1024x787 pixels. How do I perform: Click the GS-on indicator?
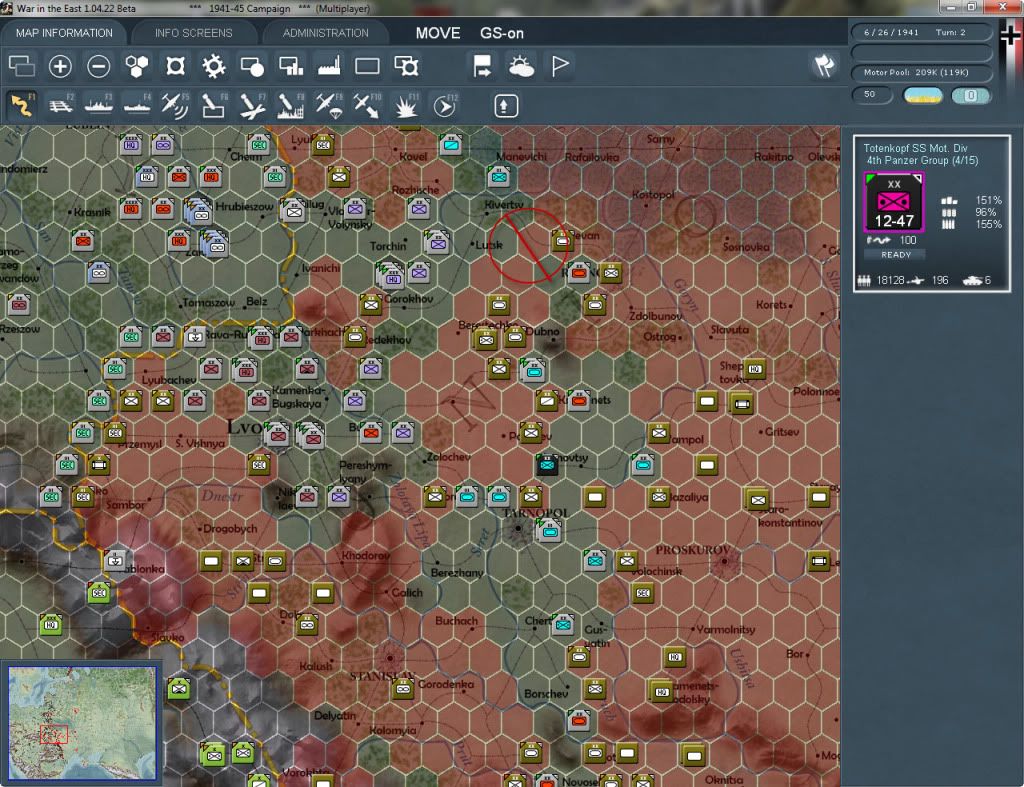pyautogui.click(x=502, y=33)
